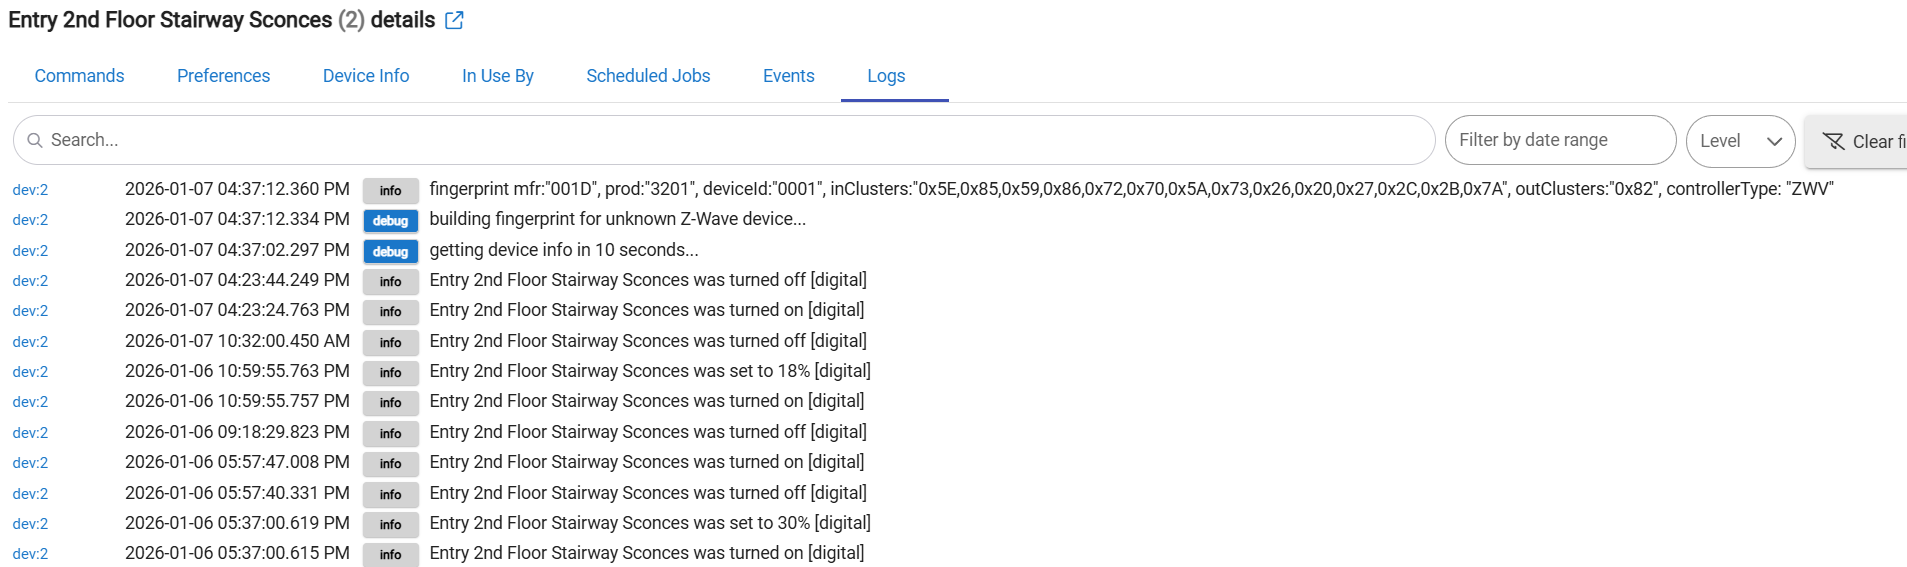Click dev:2 link on fingerprint log row
This screenshot has height=567, width=1907.
click(x=30, y=190)
